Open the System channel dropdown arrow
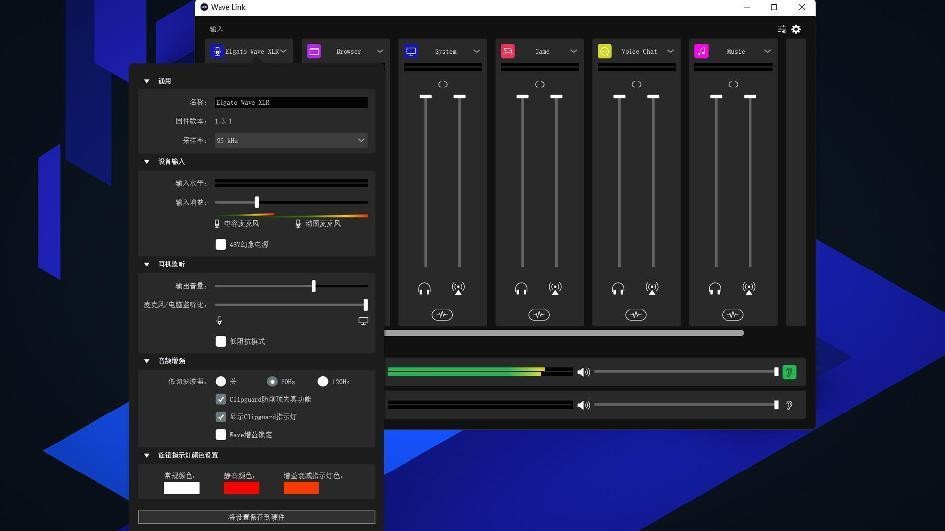This screenshot has height=531, width=945. [x=476, y=51]
